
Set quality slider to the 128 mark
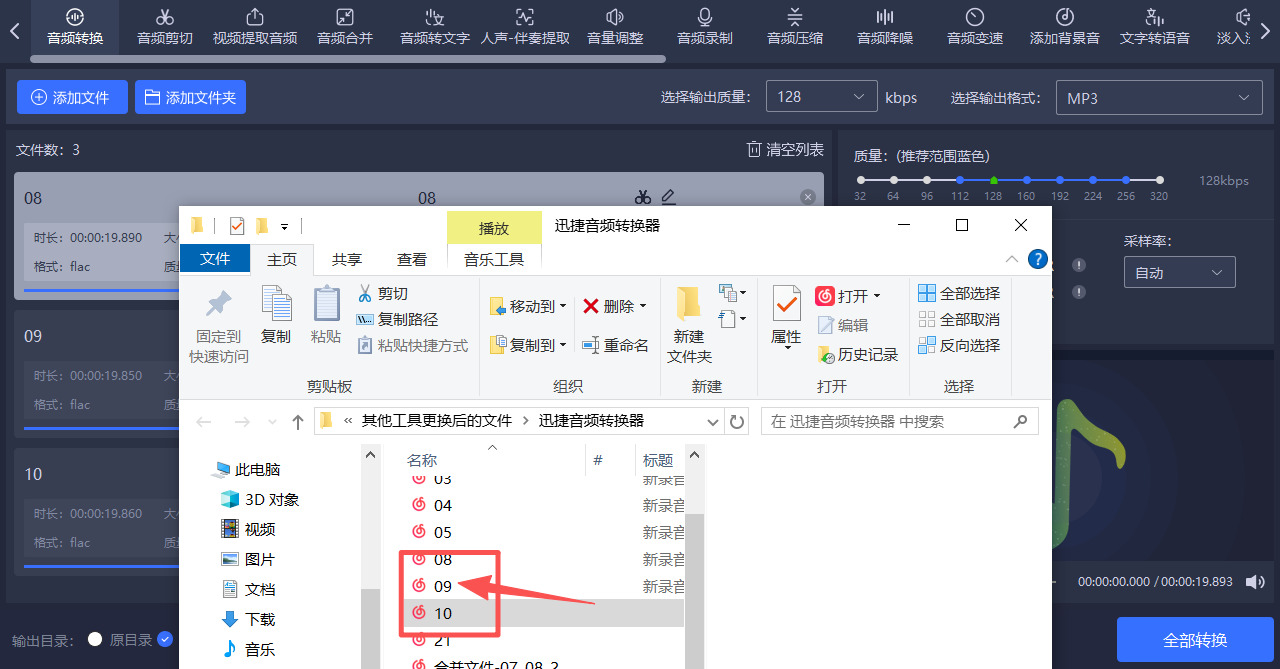tap(993, 180)
